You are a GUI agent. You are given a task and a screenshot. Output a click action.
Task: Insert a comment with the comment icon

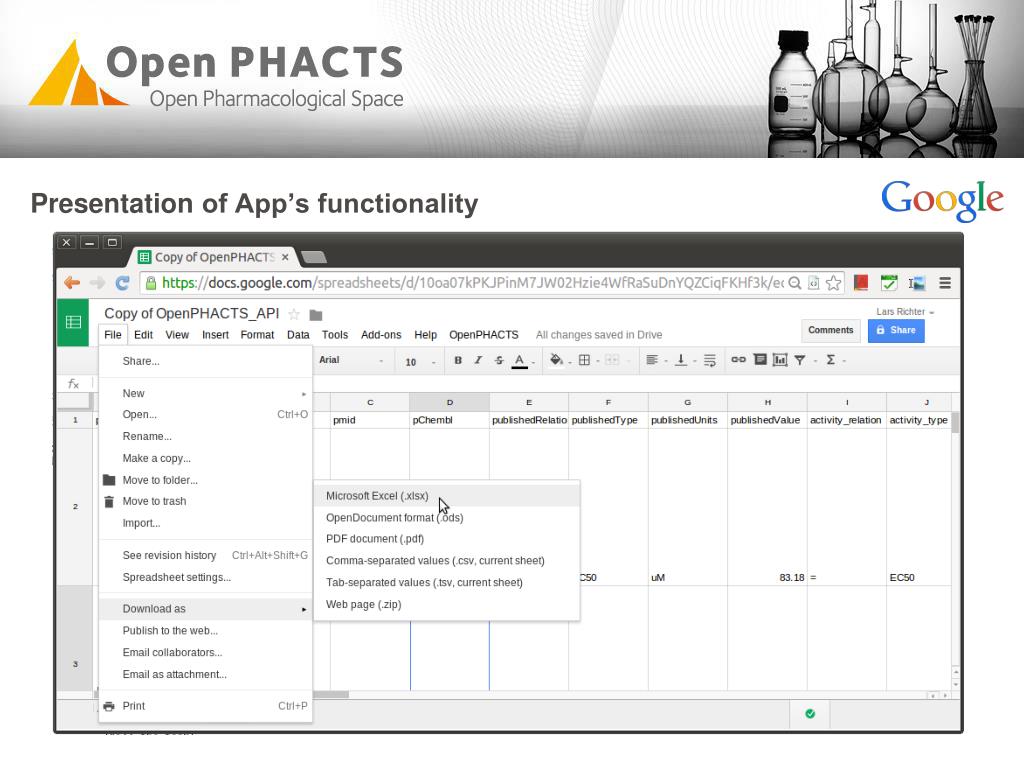pos(760,360)
